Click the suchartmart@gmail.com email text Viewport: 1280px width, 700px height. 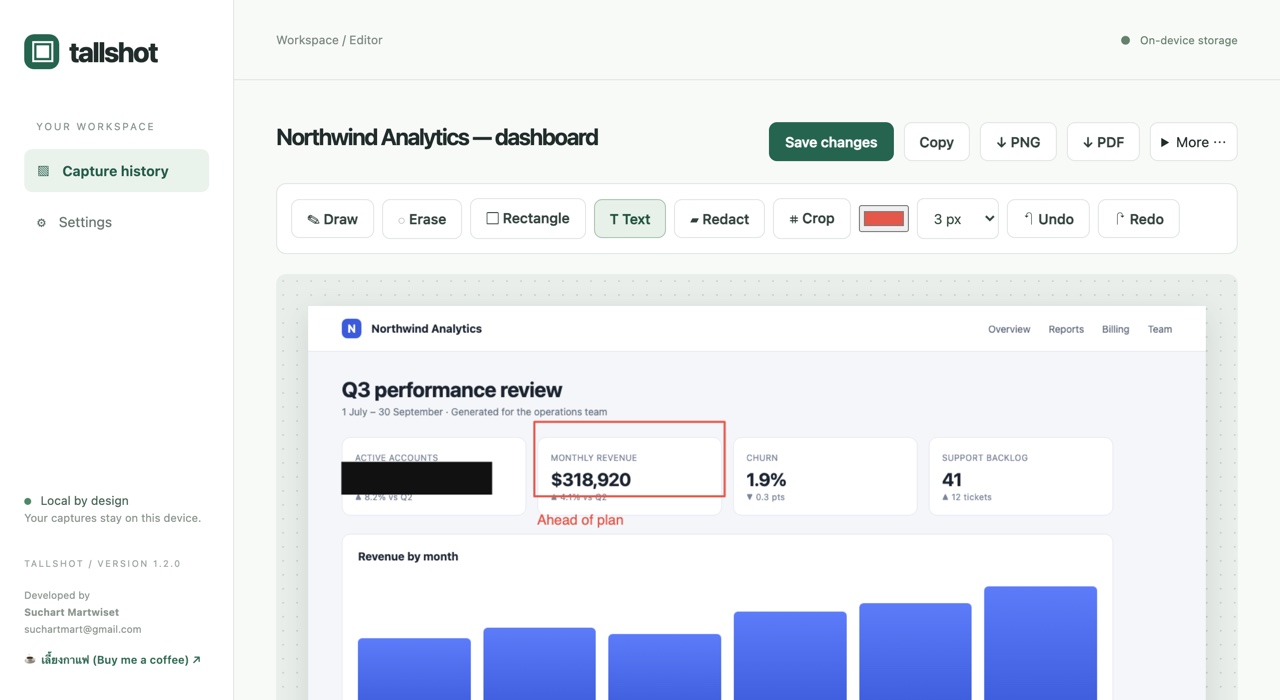click(x=83, y=629)
